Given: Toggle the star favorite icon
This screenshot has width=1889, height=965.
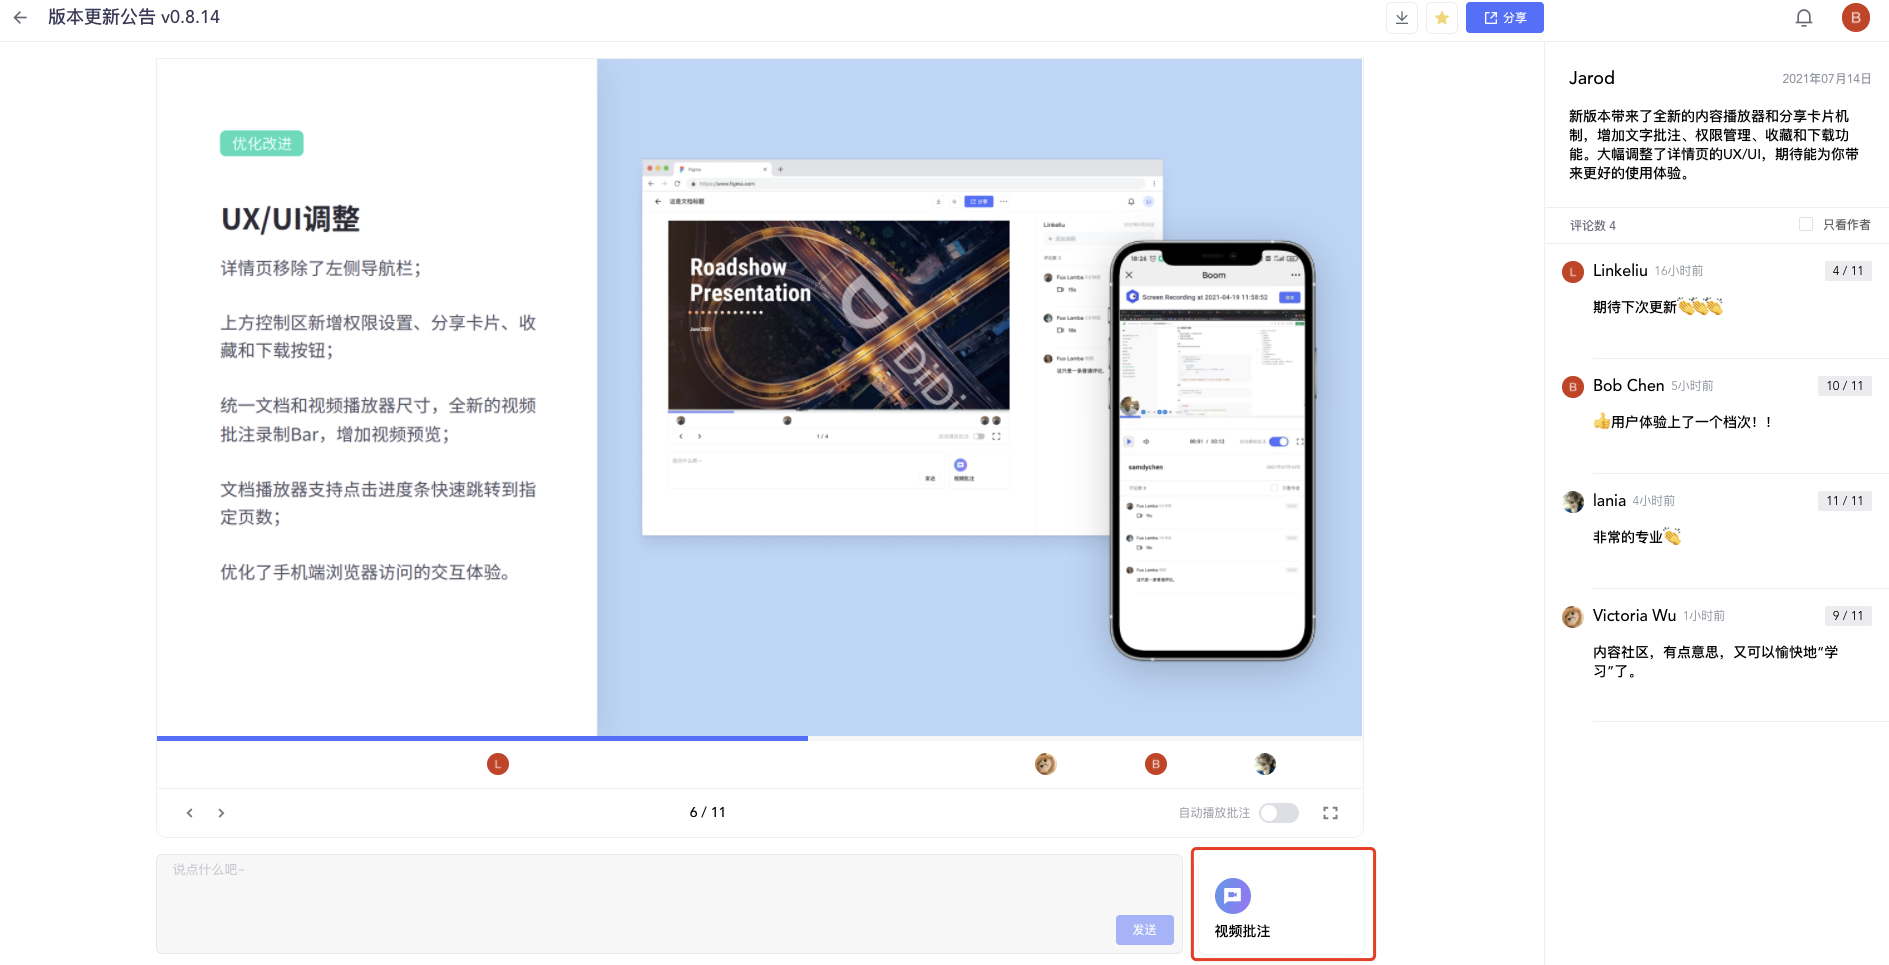Looking at the screenshot, I should pos(1442,18).
